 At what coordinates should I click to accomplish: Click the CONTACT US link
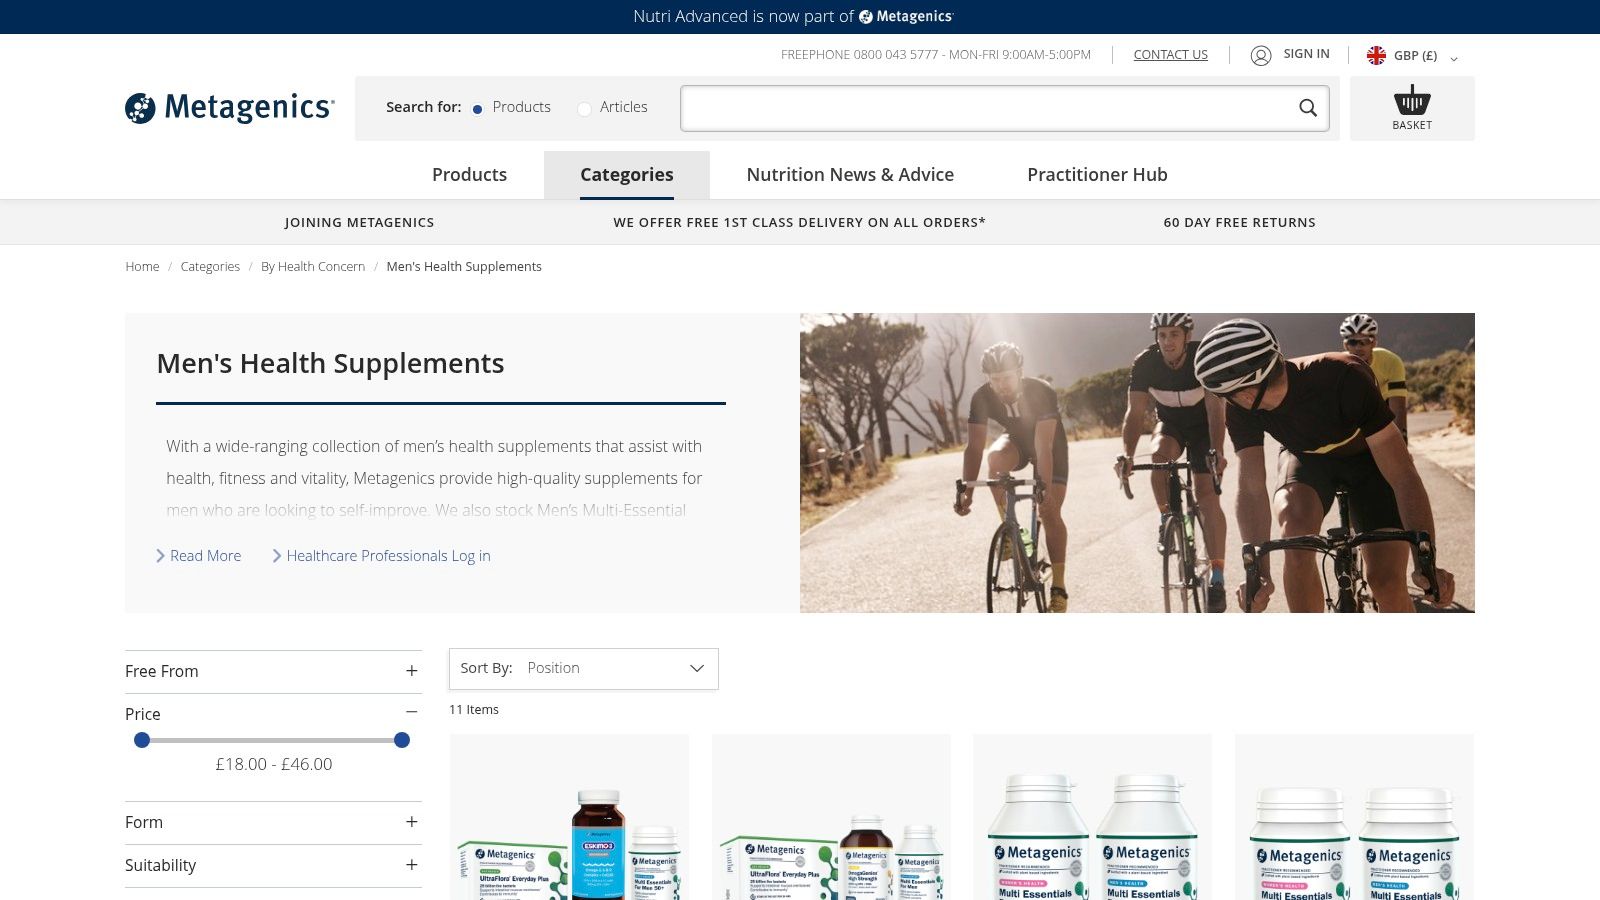click(x=1170, y=55)
